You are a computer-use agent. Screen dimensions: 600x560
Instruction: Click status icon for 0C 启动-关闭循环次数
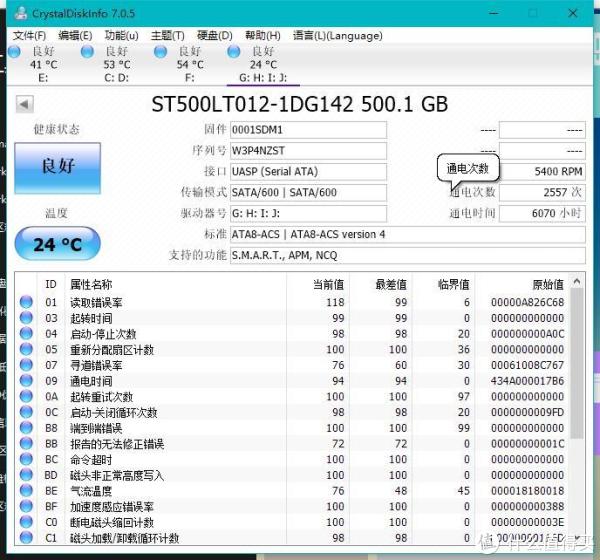(26, 412)
